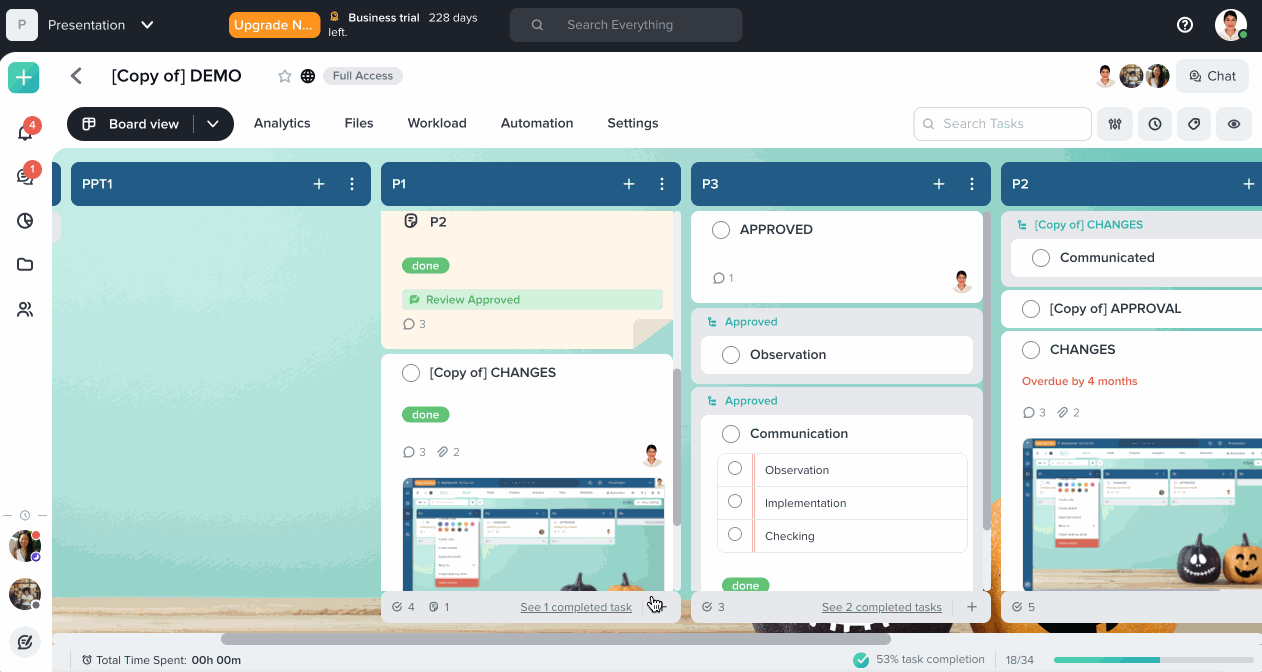Mark APPROVED task complete
The height and width of the screenshot is (672, 1262).
721,230
